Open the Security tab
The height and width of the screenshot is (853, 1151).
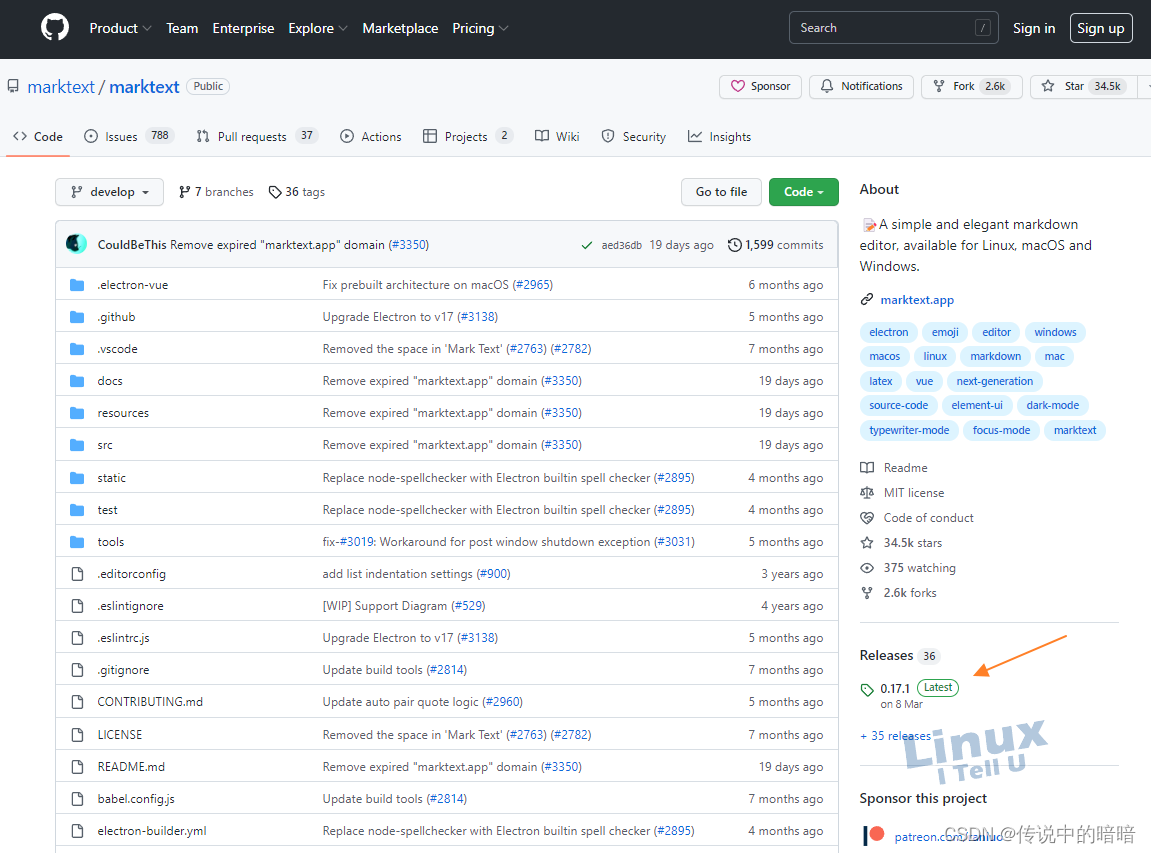click(x=633, y=137)
